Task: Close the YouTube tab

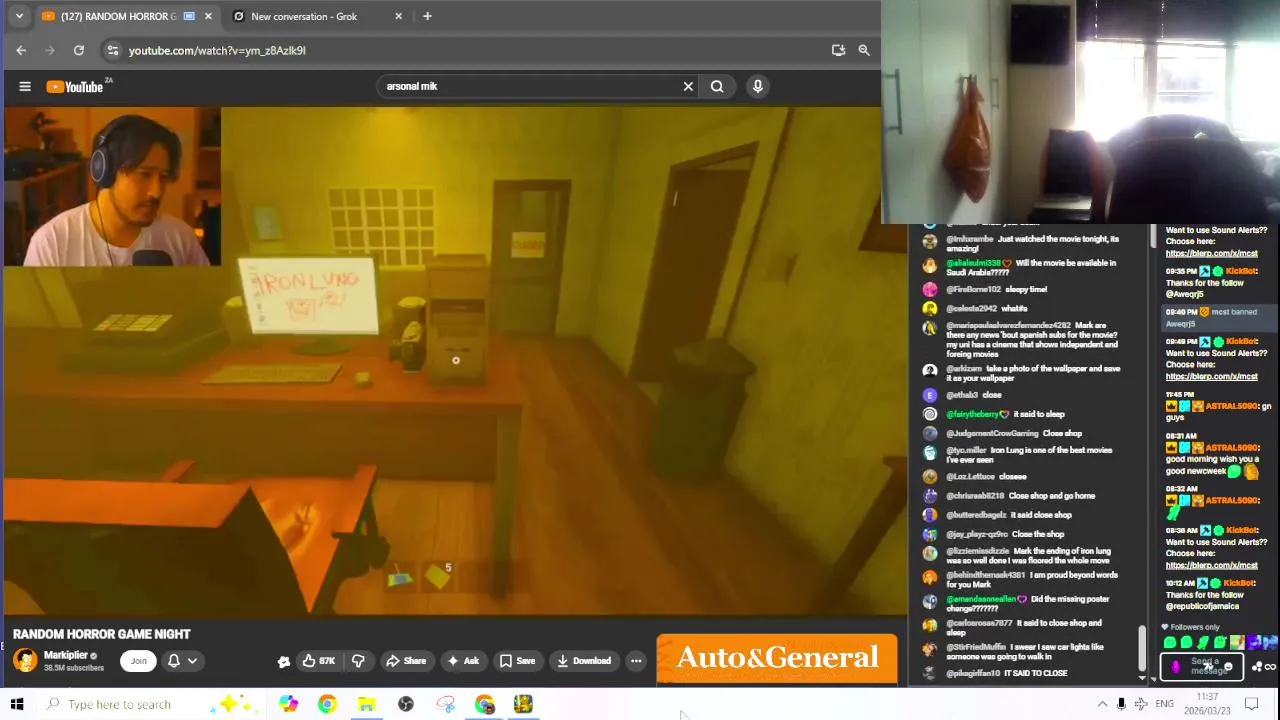Action: [208, 16]
